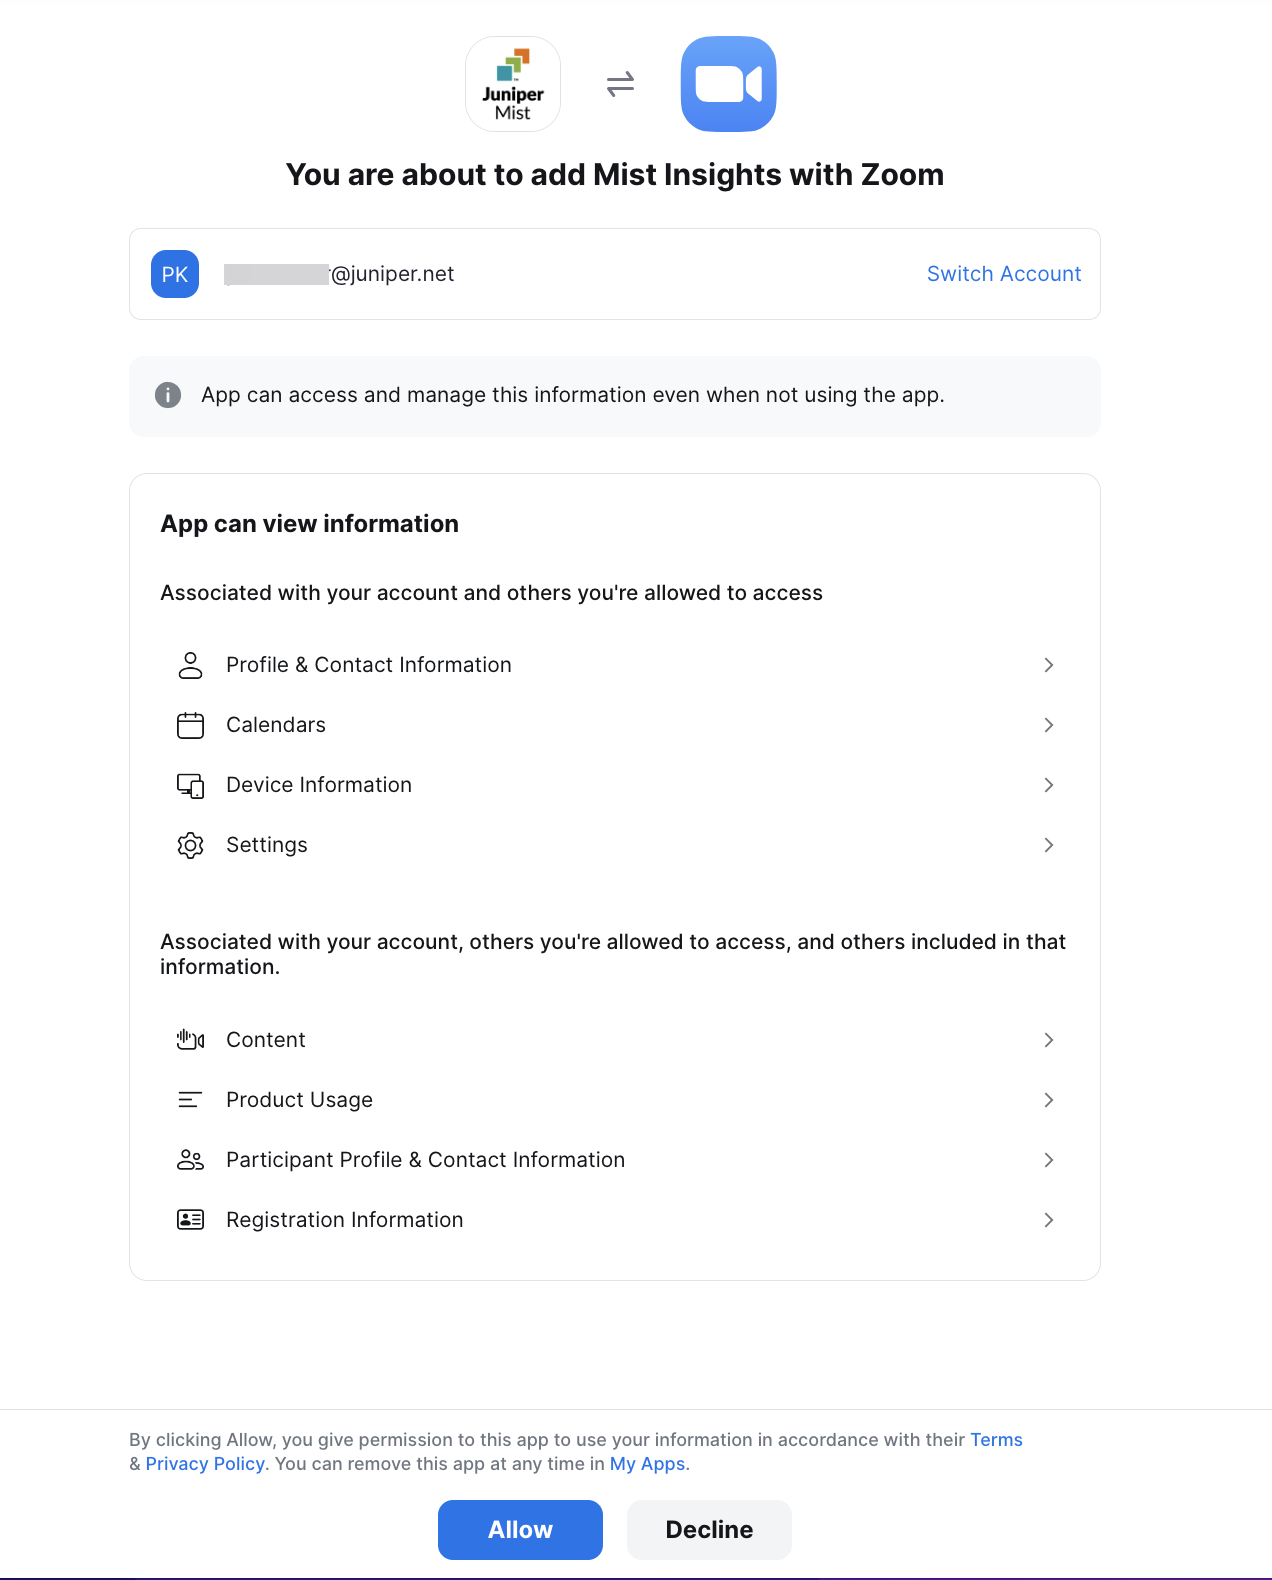Click the Switch Account link
This screenshot has width=1272, height=1580.
(1003, 274)
